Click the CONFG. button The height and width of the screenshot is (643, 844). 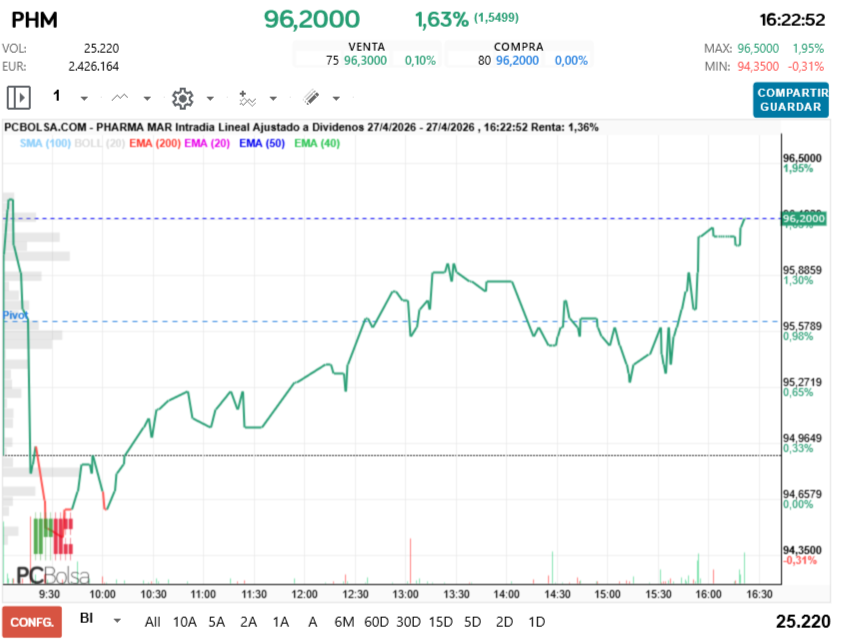point(31,621)
